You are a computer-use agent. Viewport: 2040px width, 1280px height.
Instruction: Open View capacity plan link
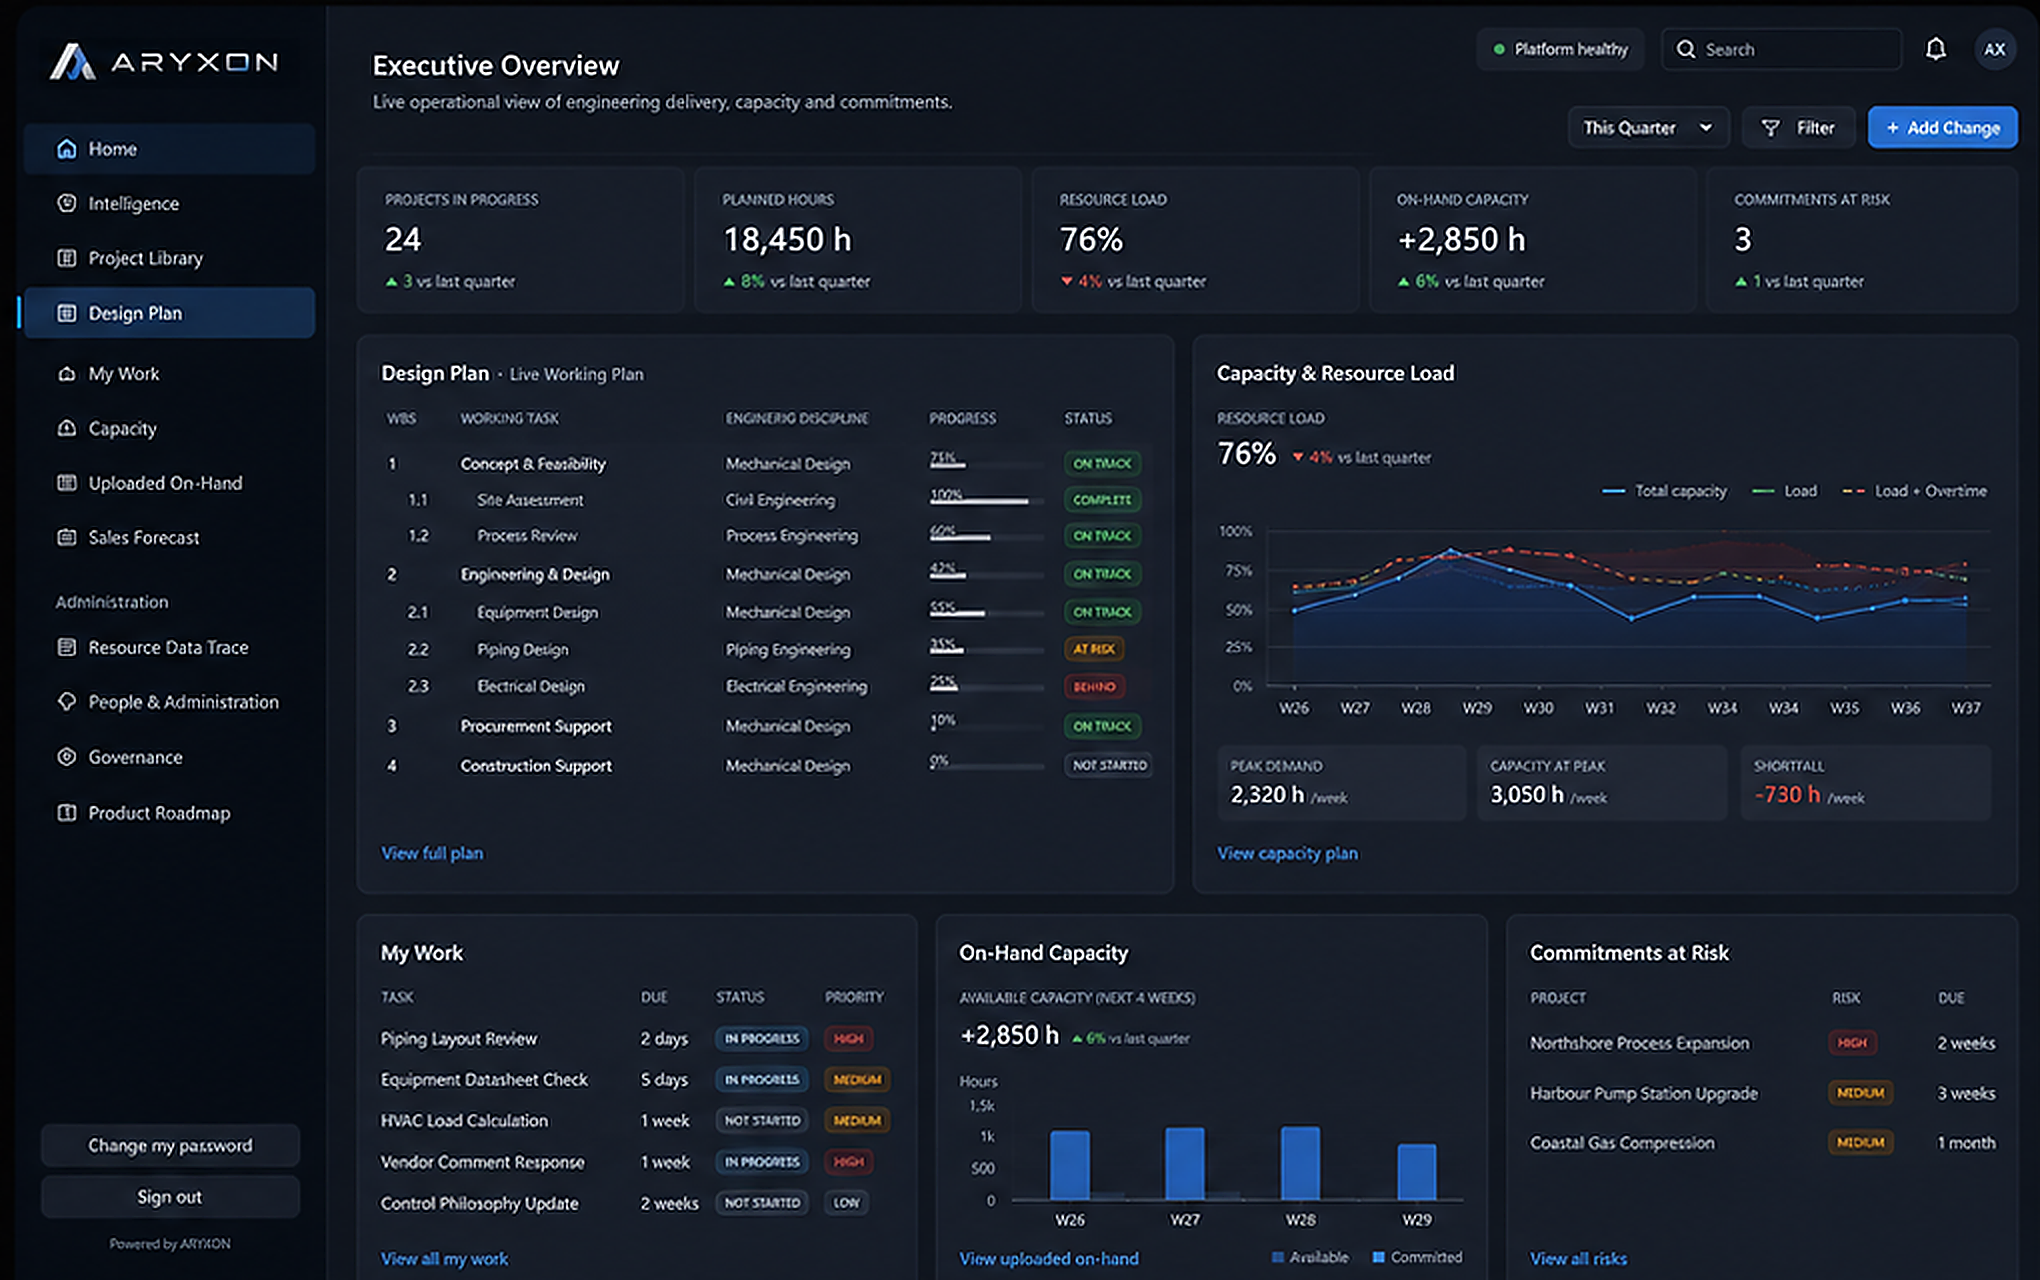pos(1287,853)
